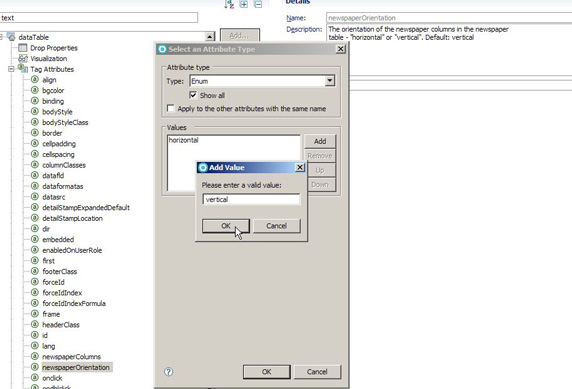Click the Visualization icon
This screenshot has width=572, height=389.
click(23, 58)
